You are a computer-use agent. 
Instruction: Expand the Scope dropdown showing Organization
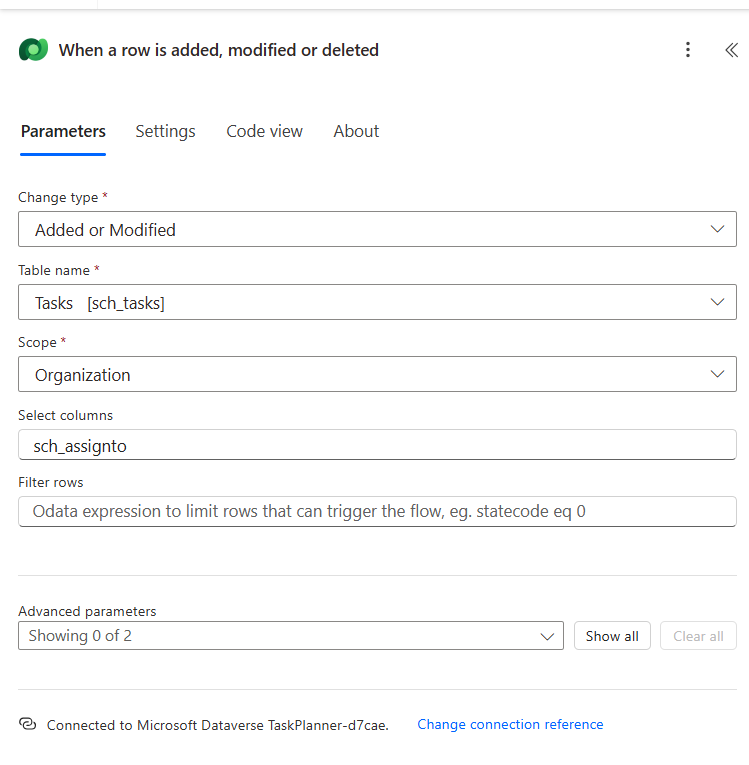pos(377,375)
